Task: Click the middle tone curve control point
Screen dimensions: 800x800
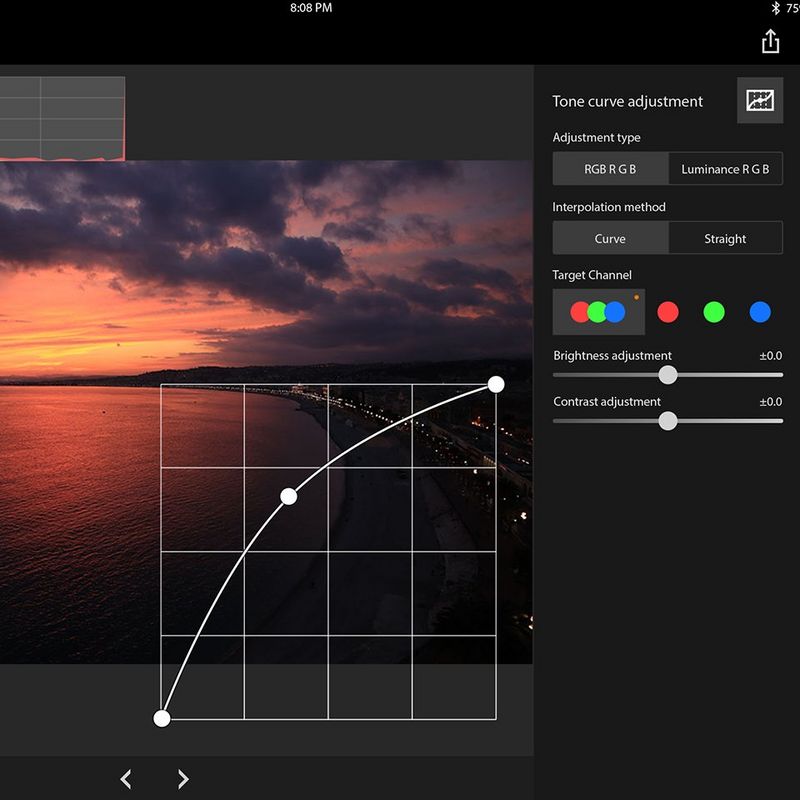Action: click(289, 496)
